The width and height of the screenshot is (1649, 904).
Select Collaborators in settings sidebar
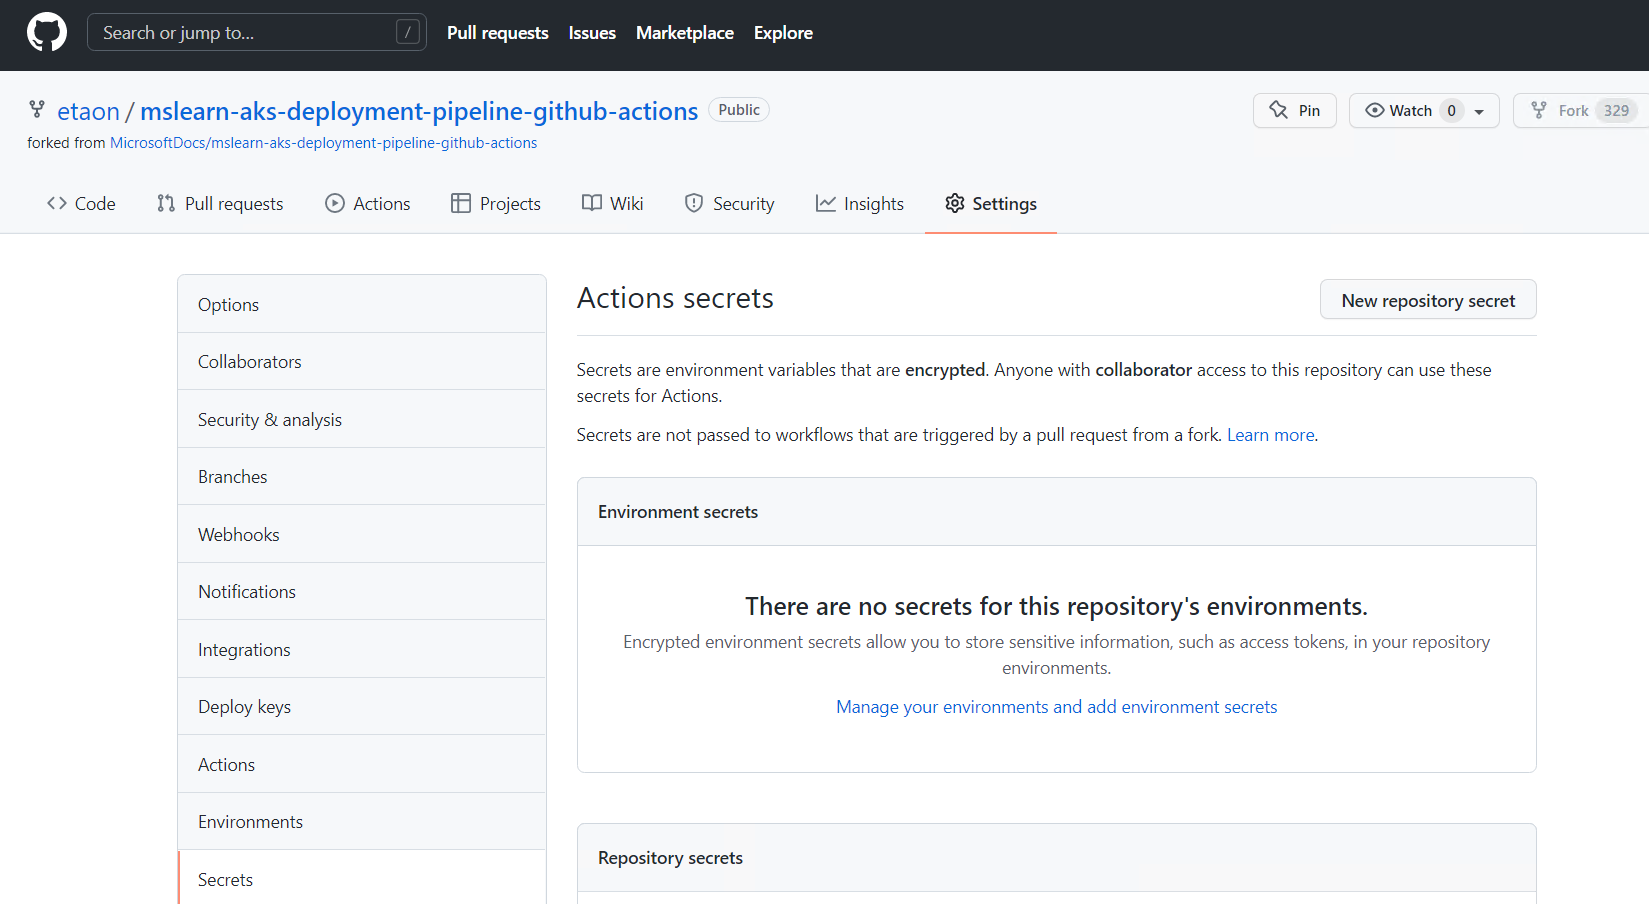(x=362, y=362)
